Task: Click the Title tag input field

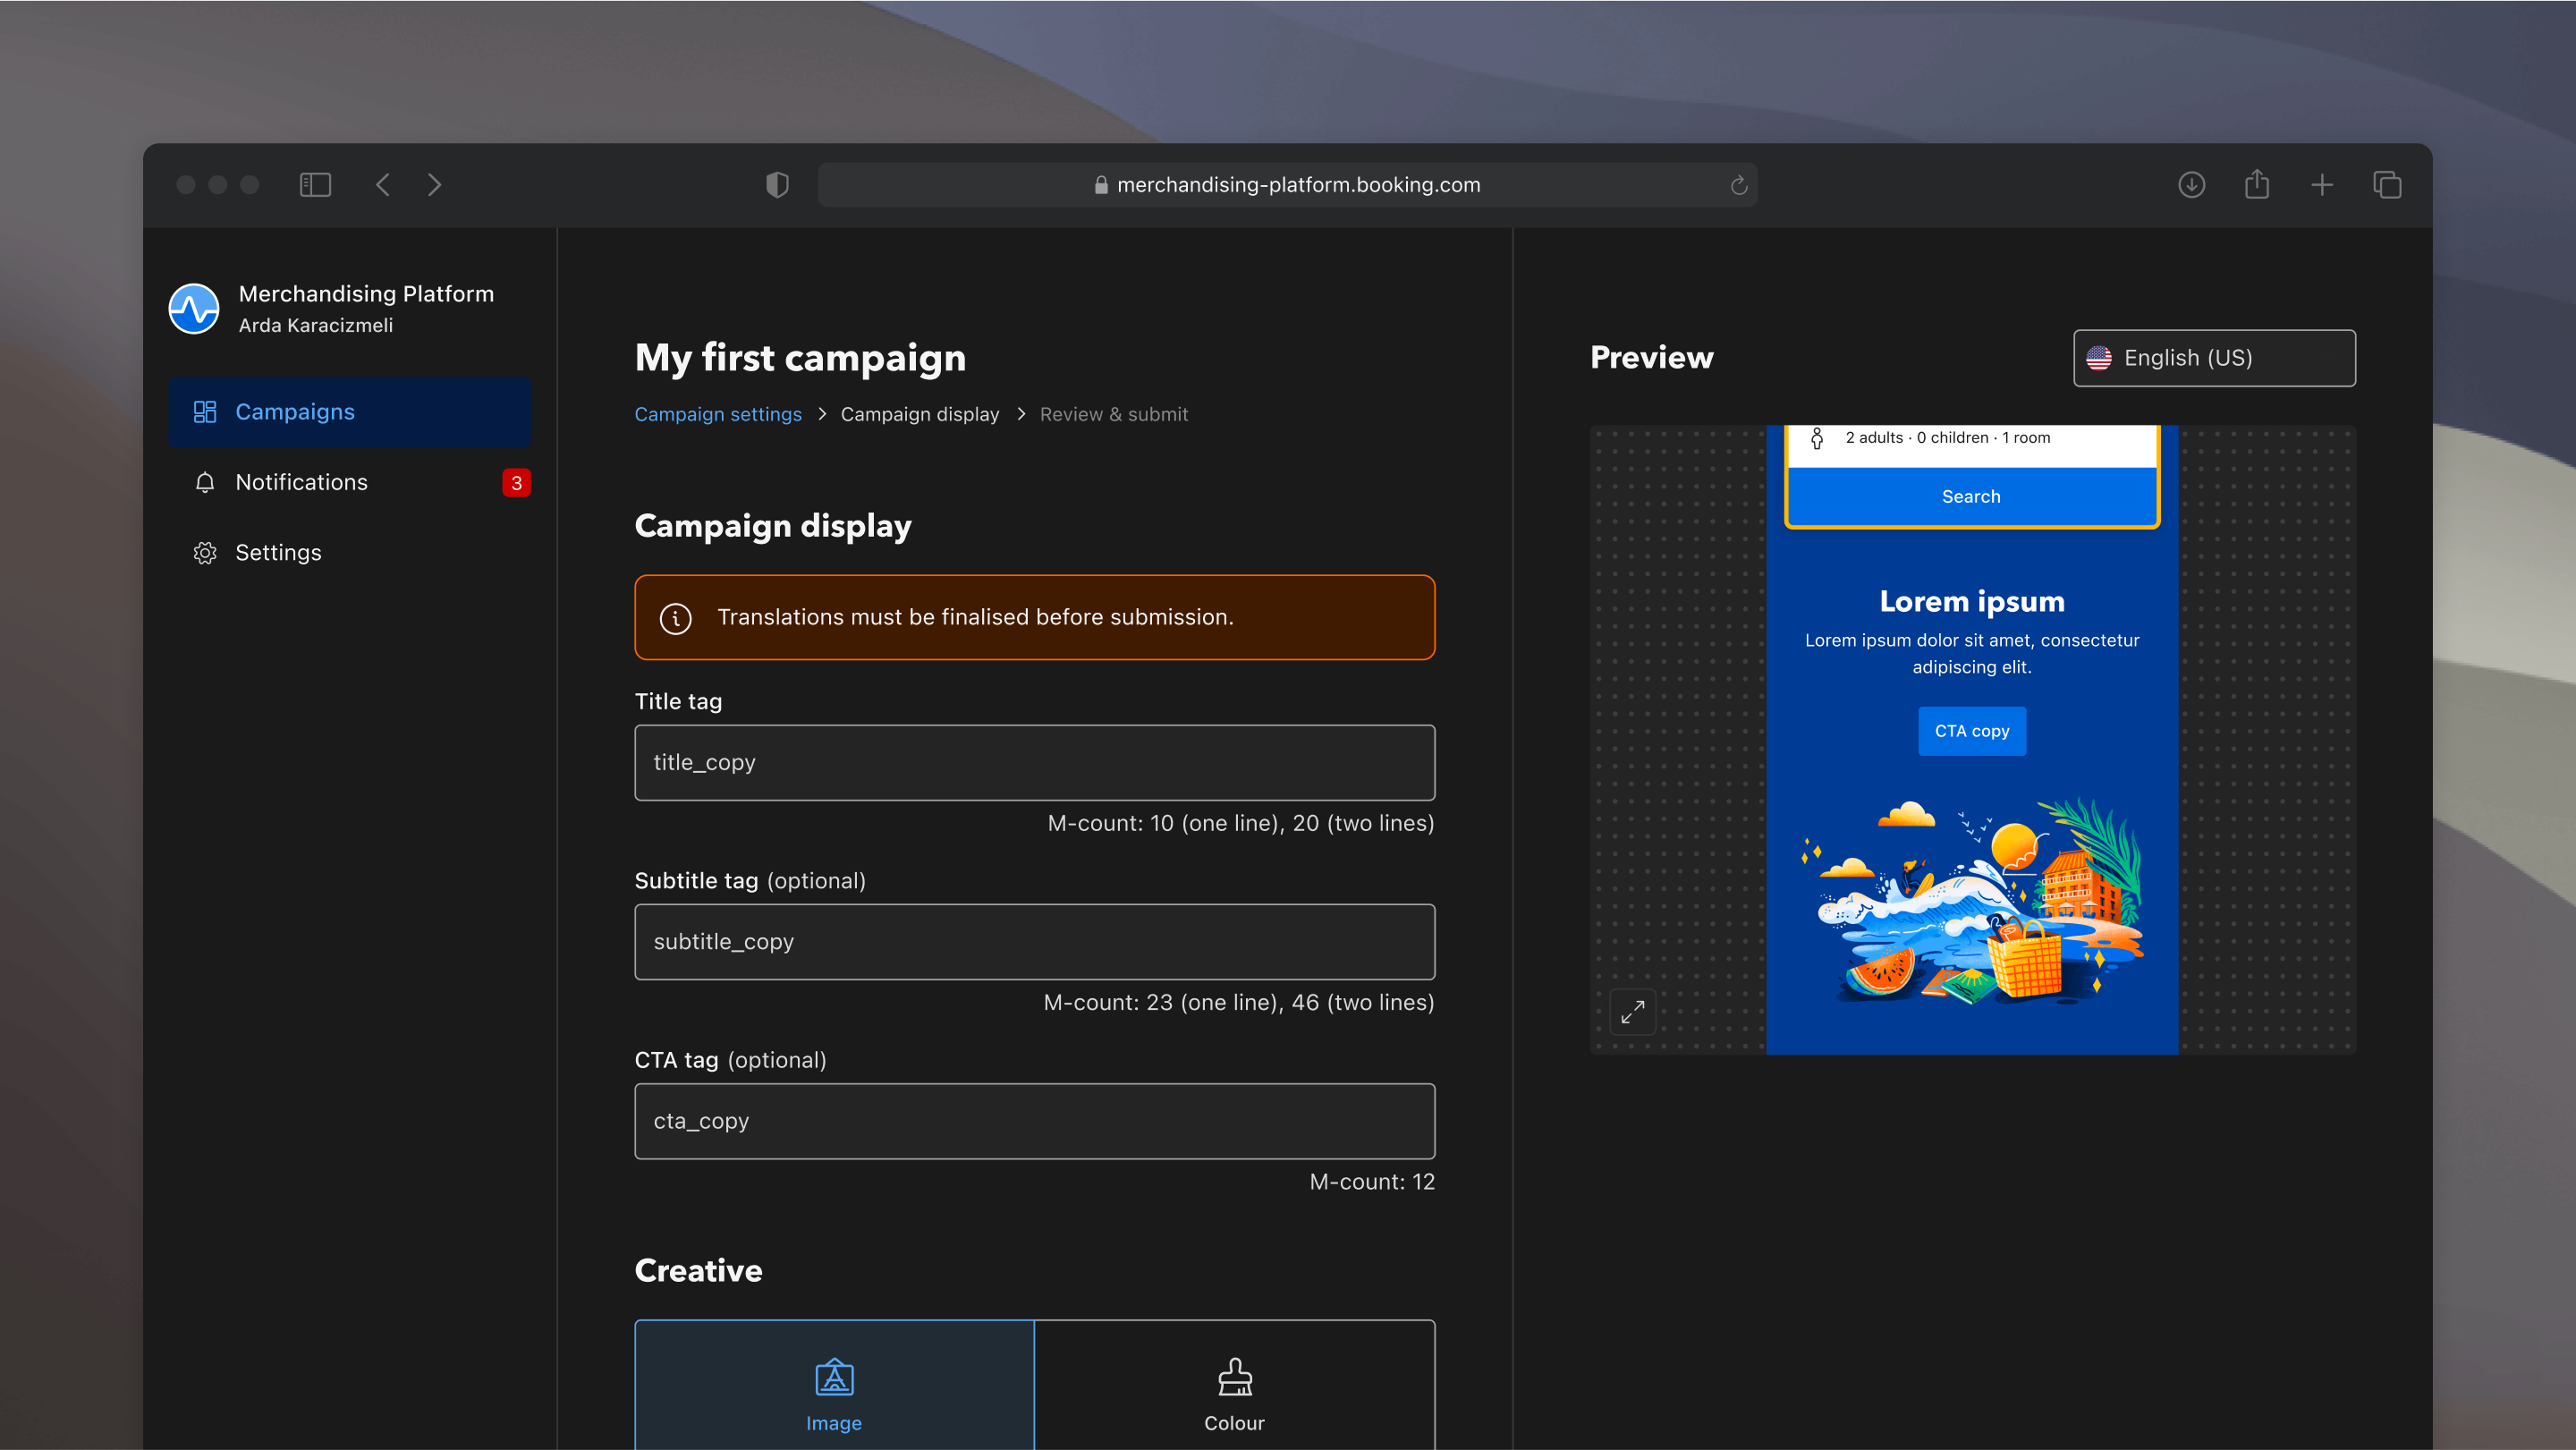Action: 1035,763
